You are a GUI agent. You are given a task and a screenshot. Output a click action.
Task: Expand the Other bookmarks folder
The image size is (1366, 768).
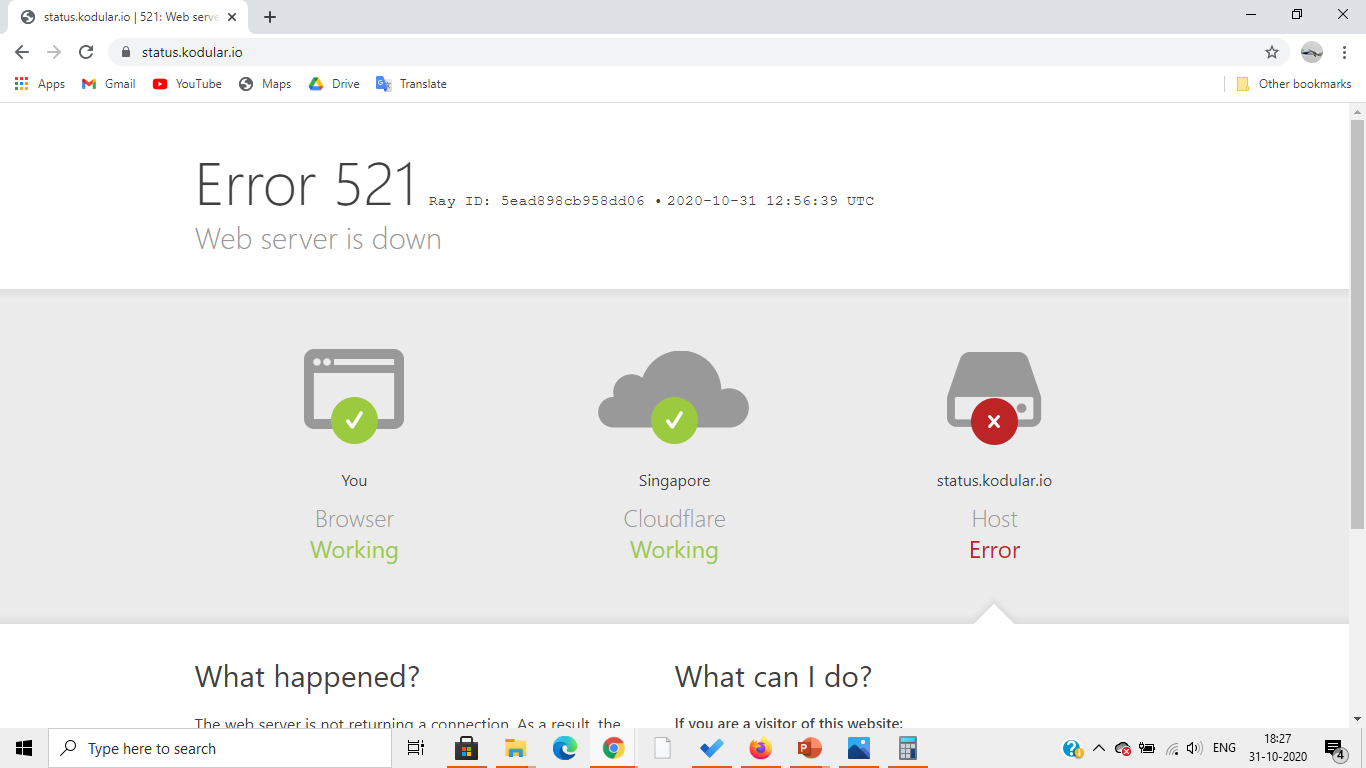1293,84
